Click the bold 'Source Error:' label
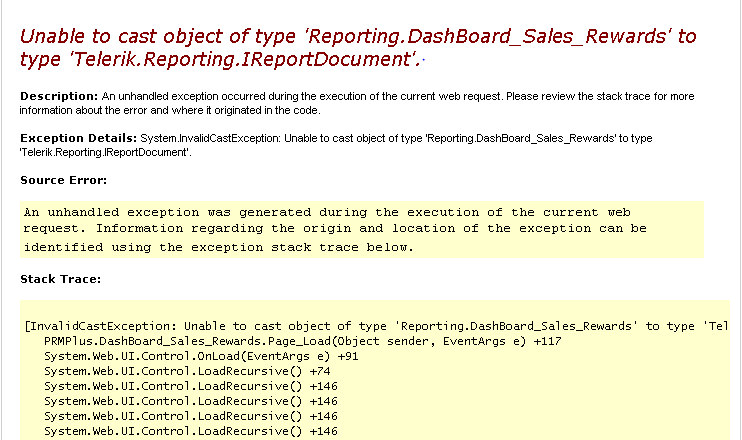The image size is (742, 440). pyautogui.click(x=63, y=180)
